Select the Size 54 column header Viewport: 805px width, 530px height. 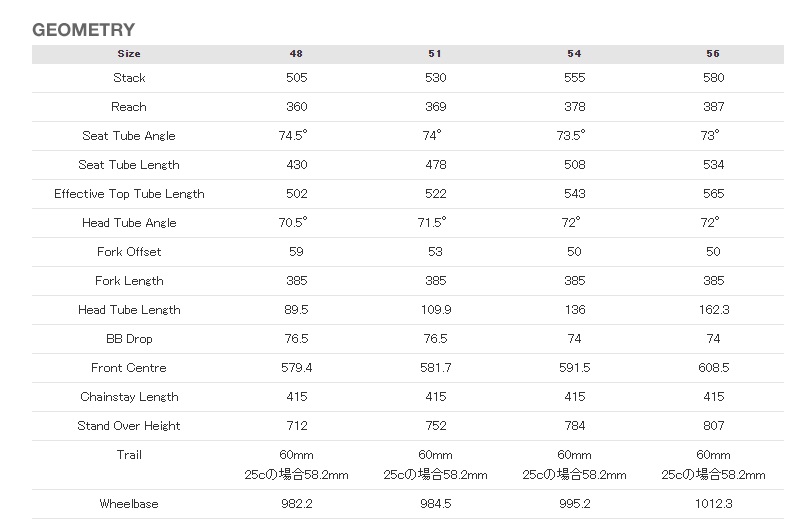pyautogui.click(x=574, y=53)
